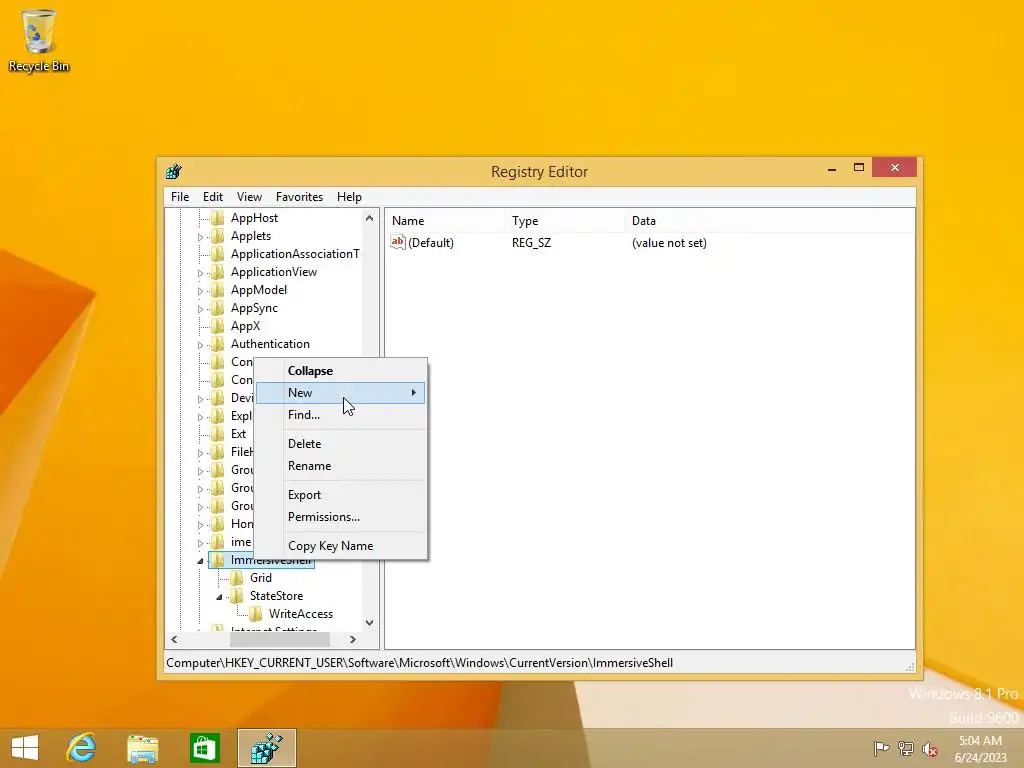
Task: Maximize the Registry Editor window
Action: pos(859,168)
